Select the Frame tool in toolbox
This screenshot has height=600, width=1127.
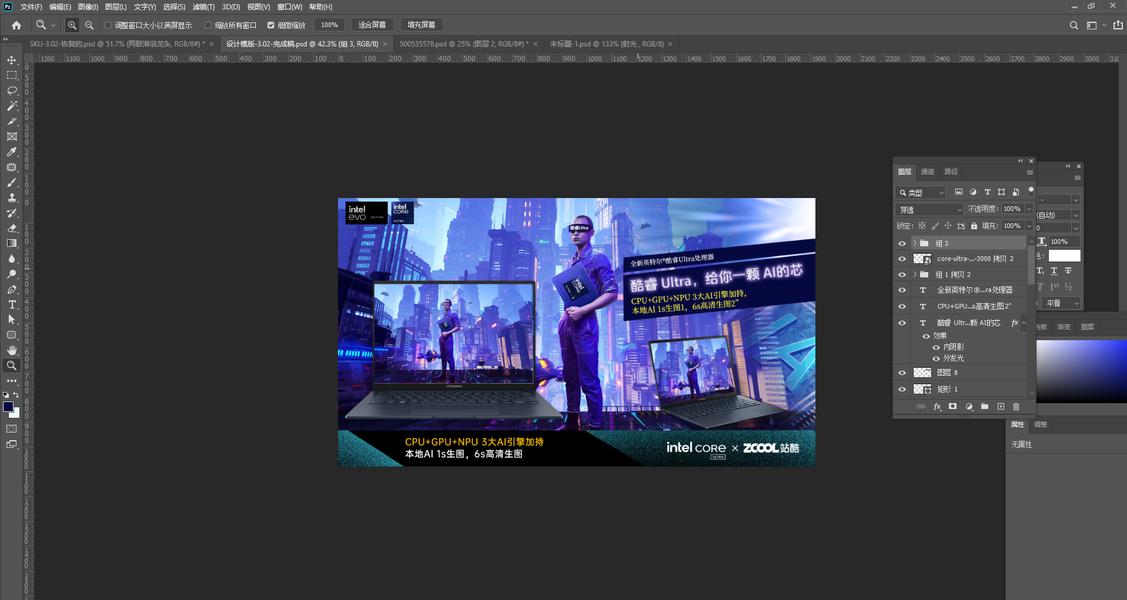pyautogui.click(x=12, y=137)
